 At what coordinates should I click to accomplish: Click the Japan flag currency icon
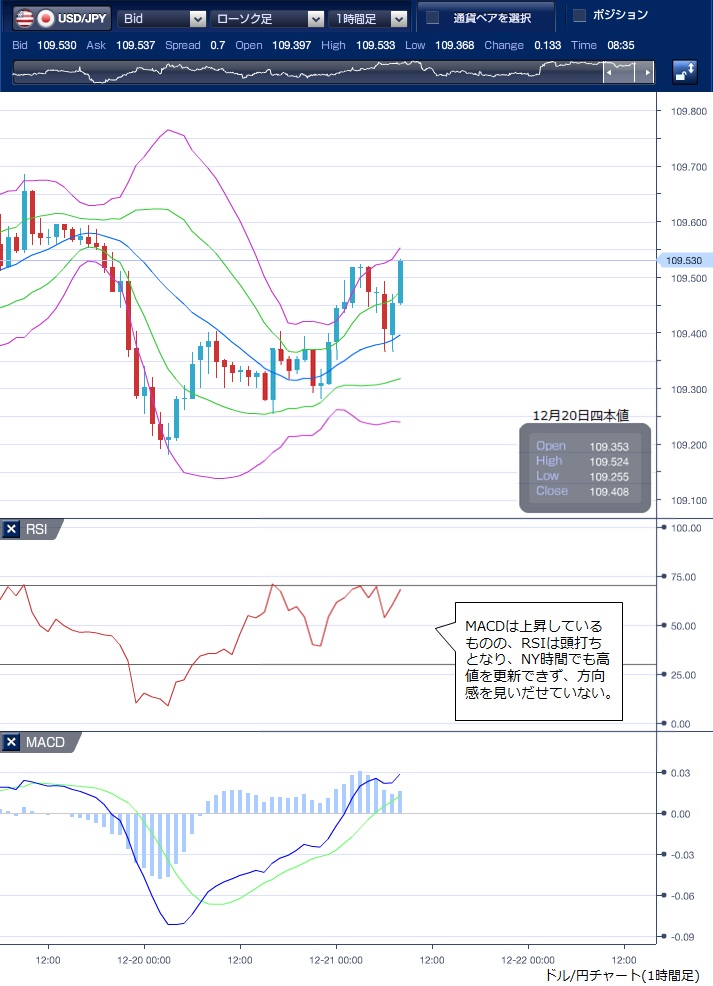[46, 18]
